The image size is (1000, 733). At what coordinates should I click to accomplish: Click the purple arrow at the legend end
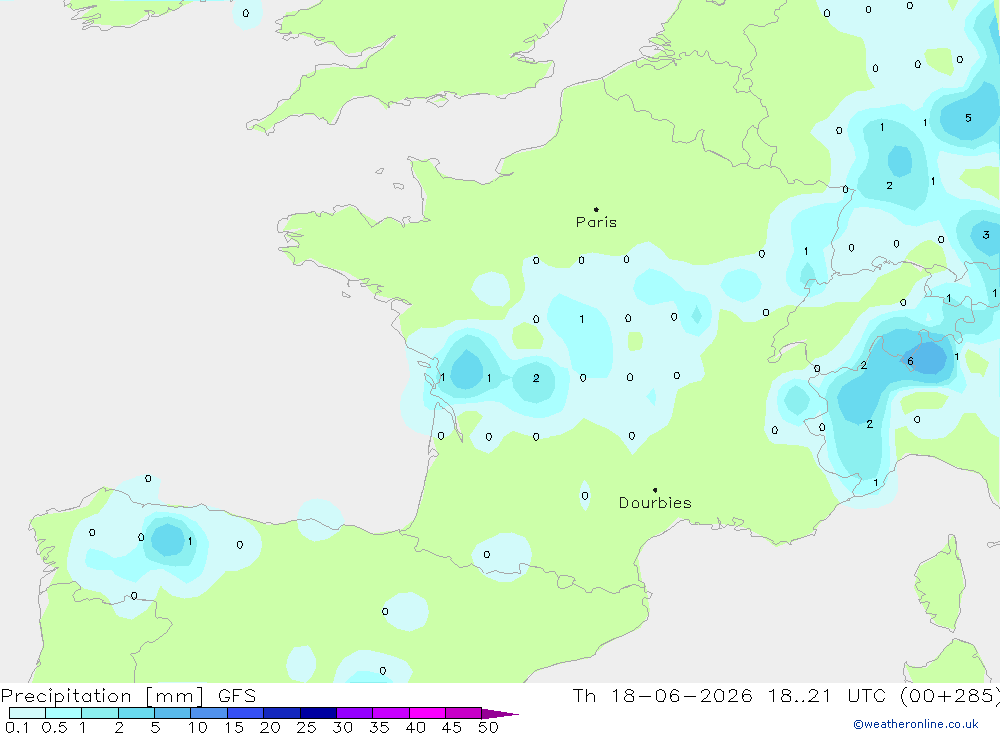(x=500, y=714)
